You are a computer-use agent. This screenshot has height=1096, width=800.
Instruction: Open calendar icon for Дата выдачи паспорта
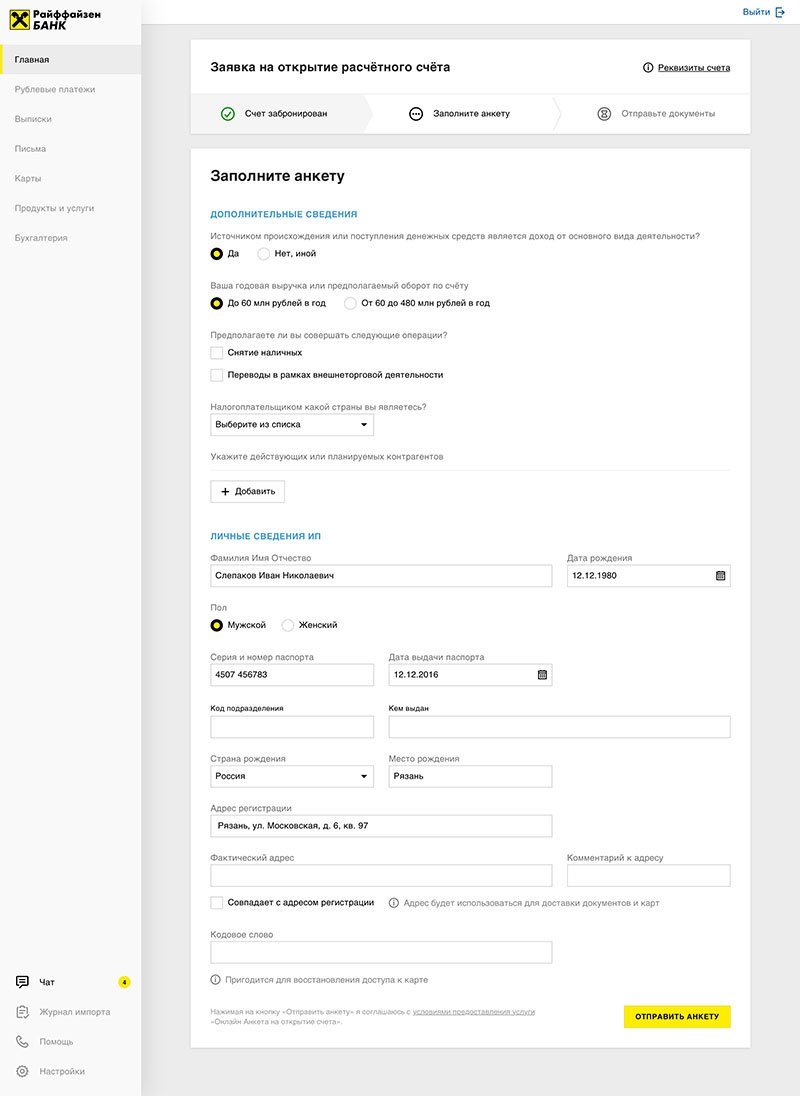[542, 675]
